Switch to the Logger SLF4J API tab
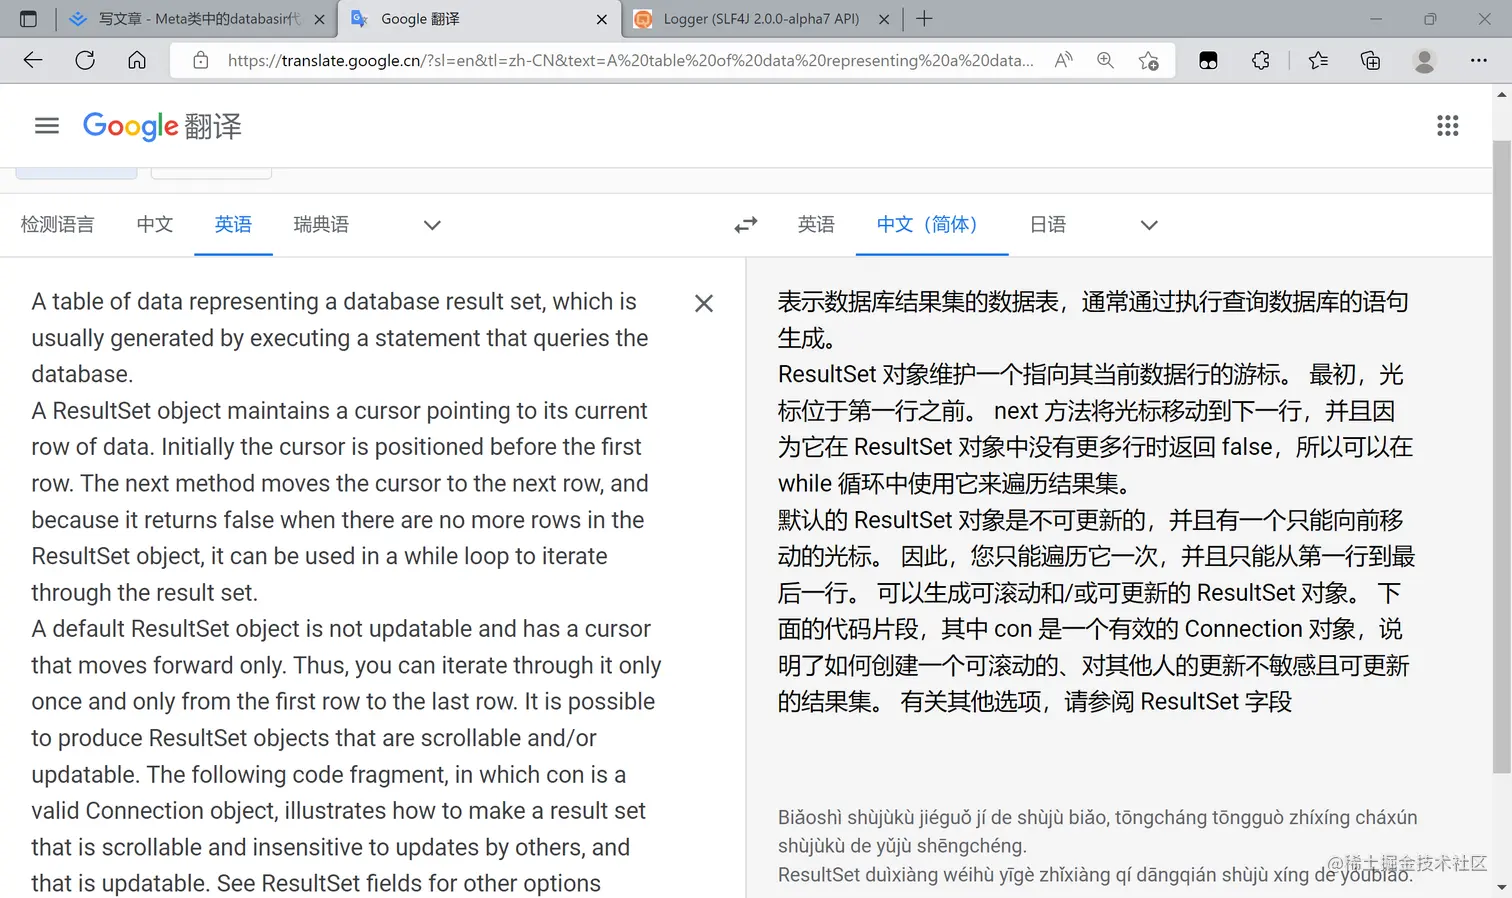The height and width of the screenshot is (898, 1512). coord(761,19)
